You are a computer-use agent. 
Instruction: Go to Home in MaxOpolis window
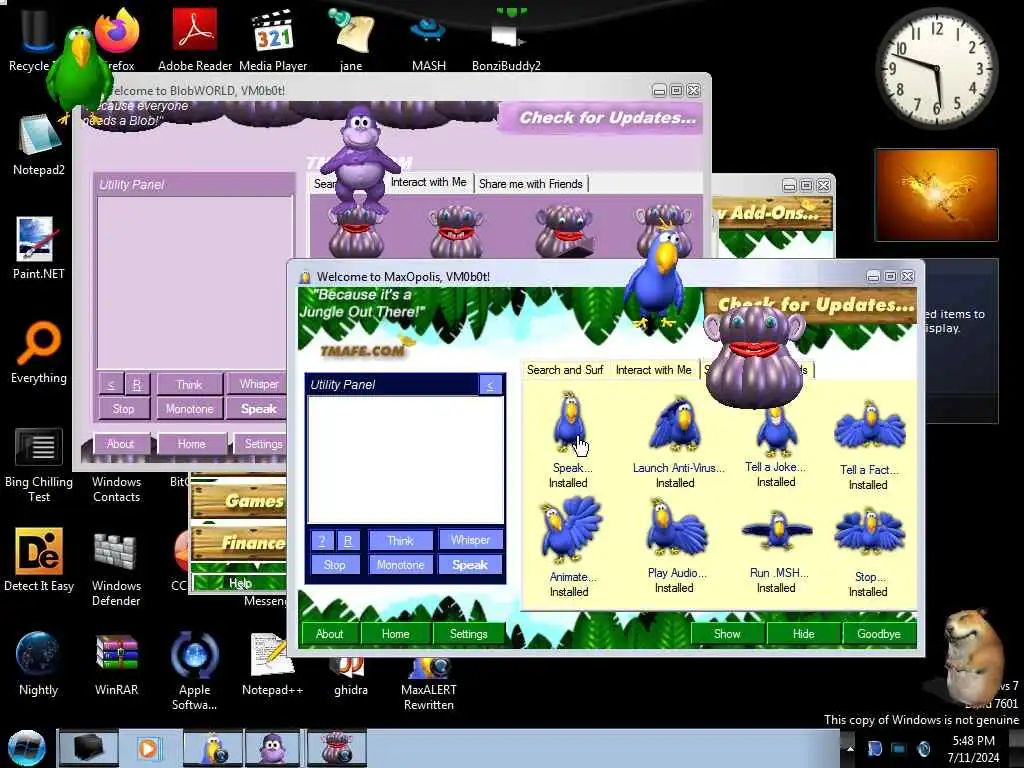tap(395, 633)
